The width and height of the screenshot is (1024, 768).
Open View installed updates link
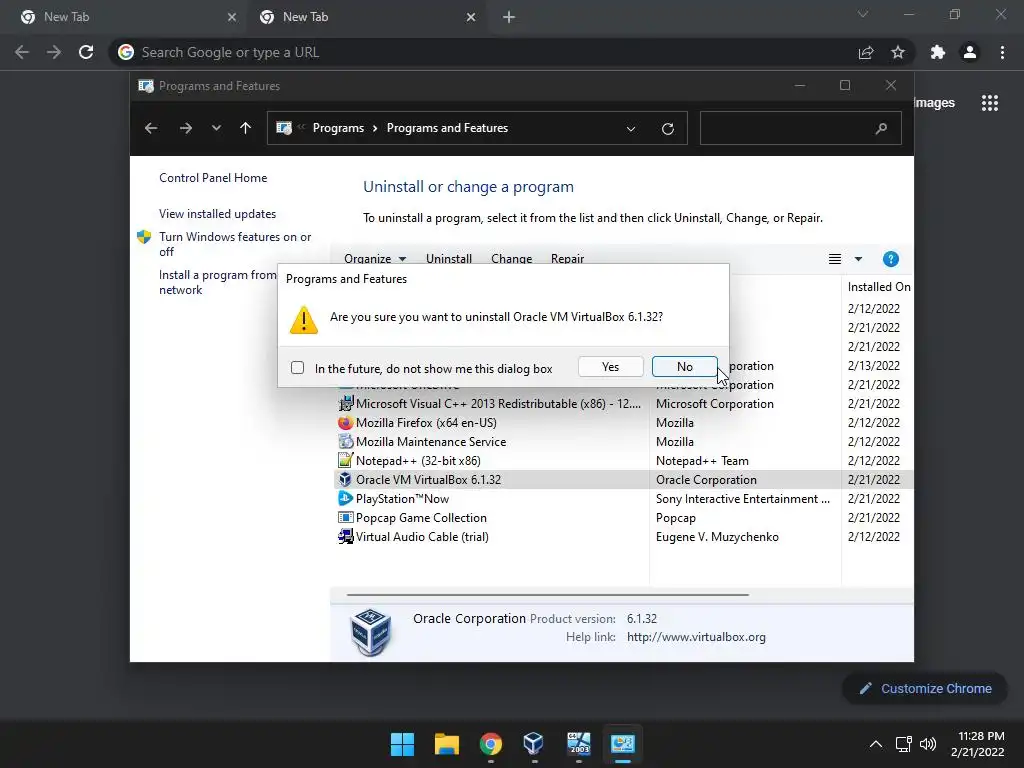217,214
